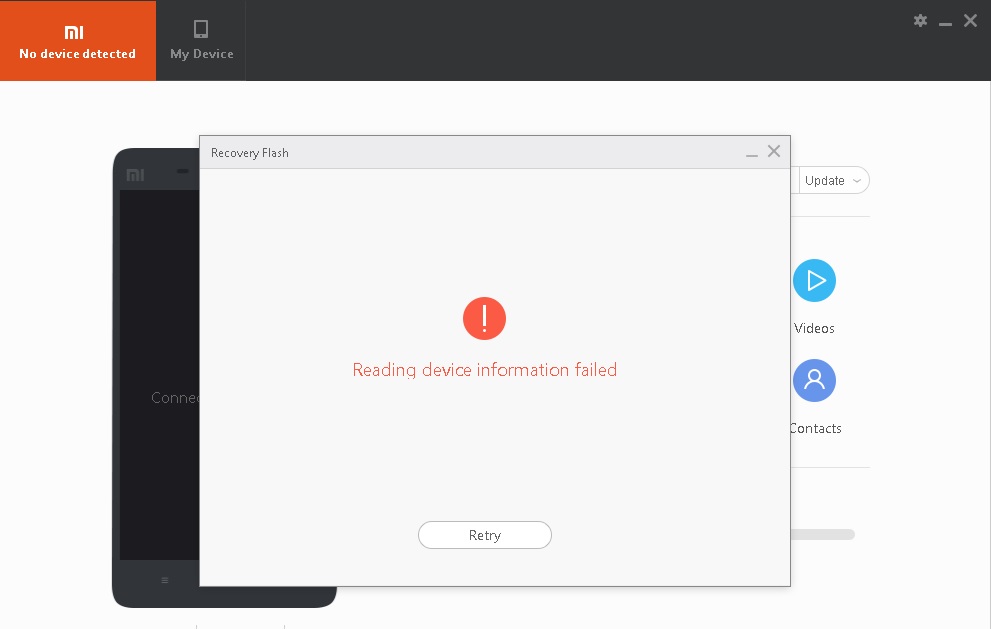Viewport: 991px width, 629px height.
Task: Minimize the Recovery Flash dialog
Action: pyautogui.click(x=752, y=153)
